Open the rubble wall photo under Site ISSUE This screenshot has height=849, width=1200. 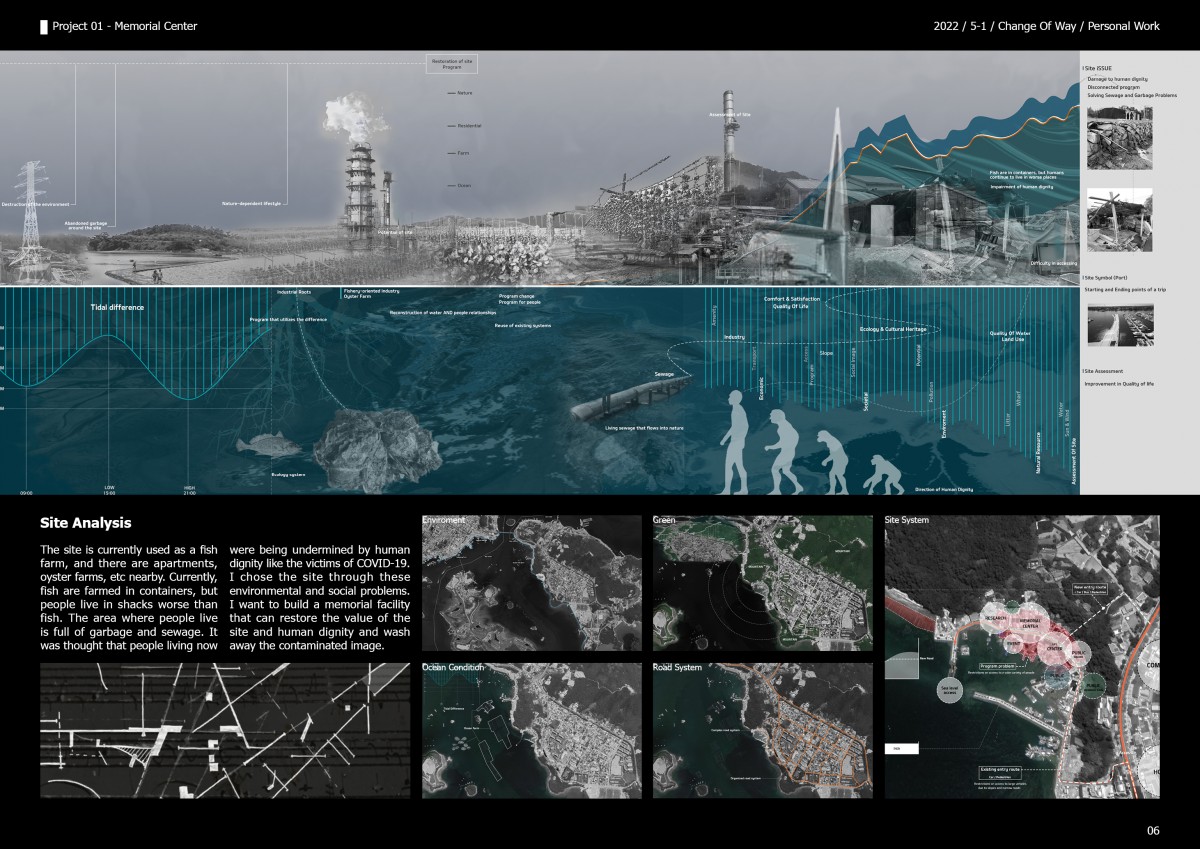click(1119, 137)
